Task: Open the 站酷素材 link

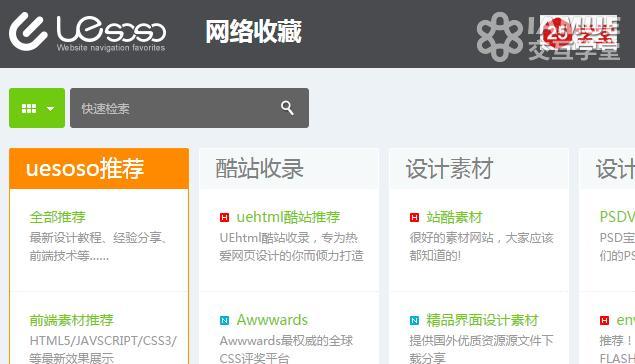Action: (454, 217)
